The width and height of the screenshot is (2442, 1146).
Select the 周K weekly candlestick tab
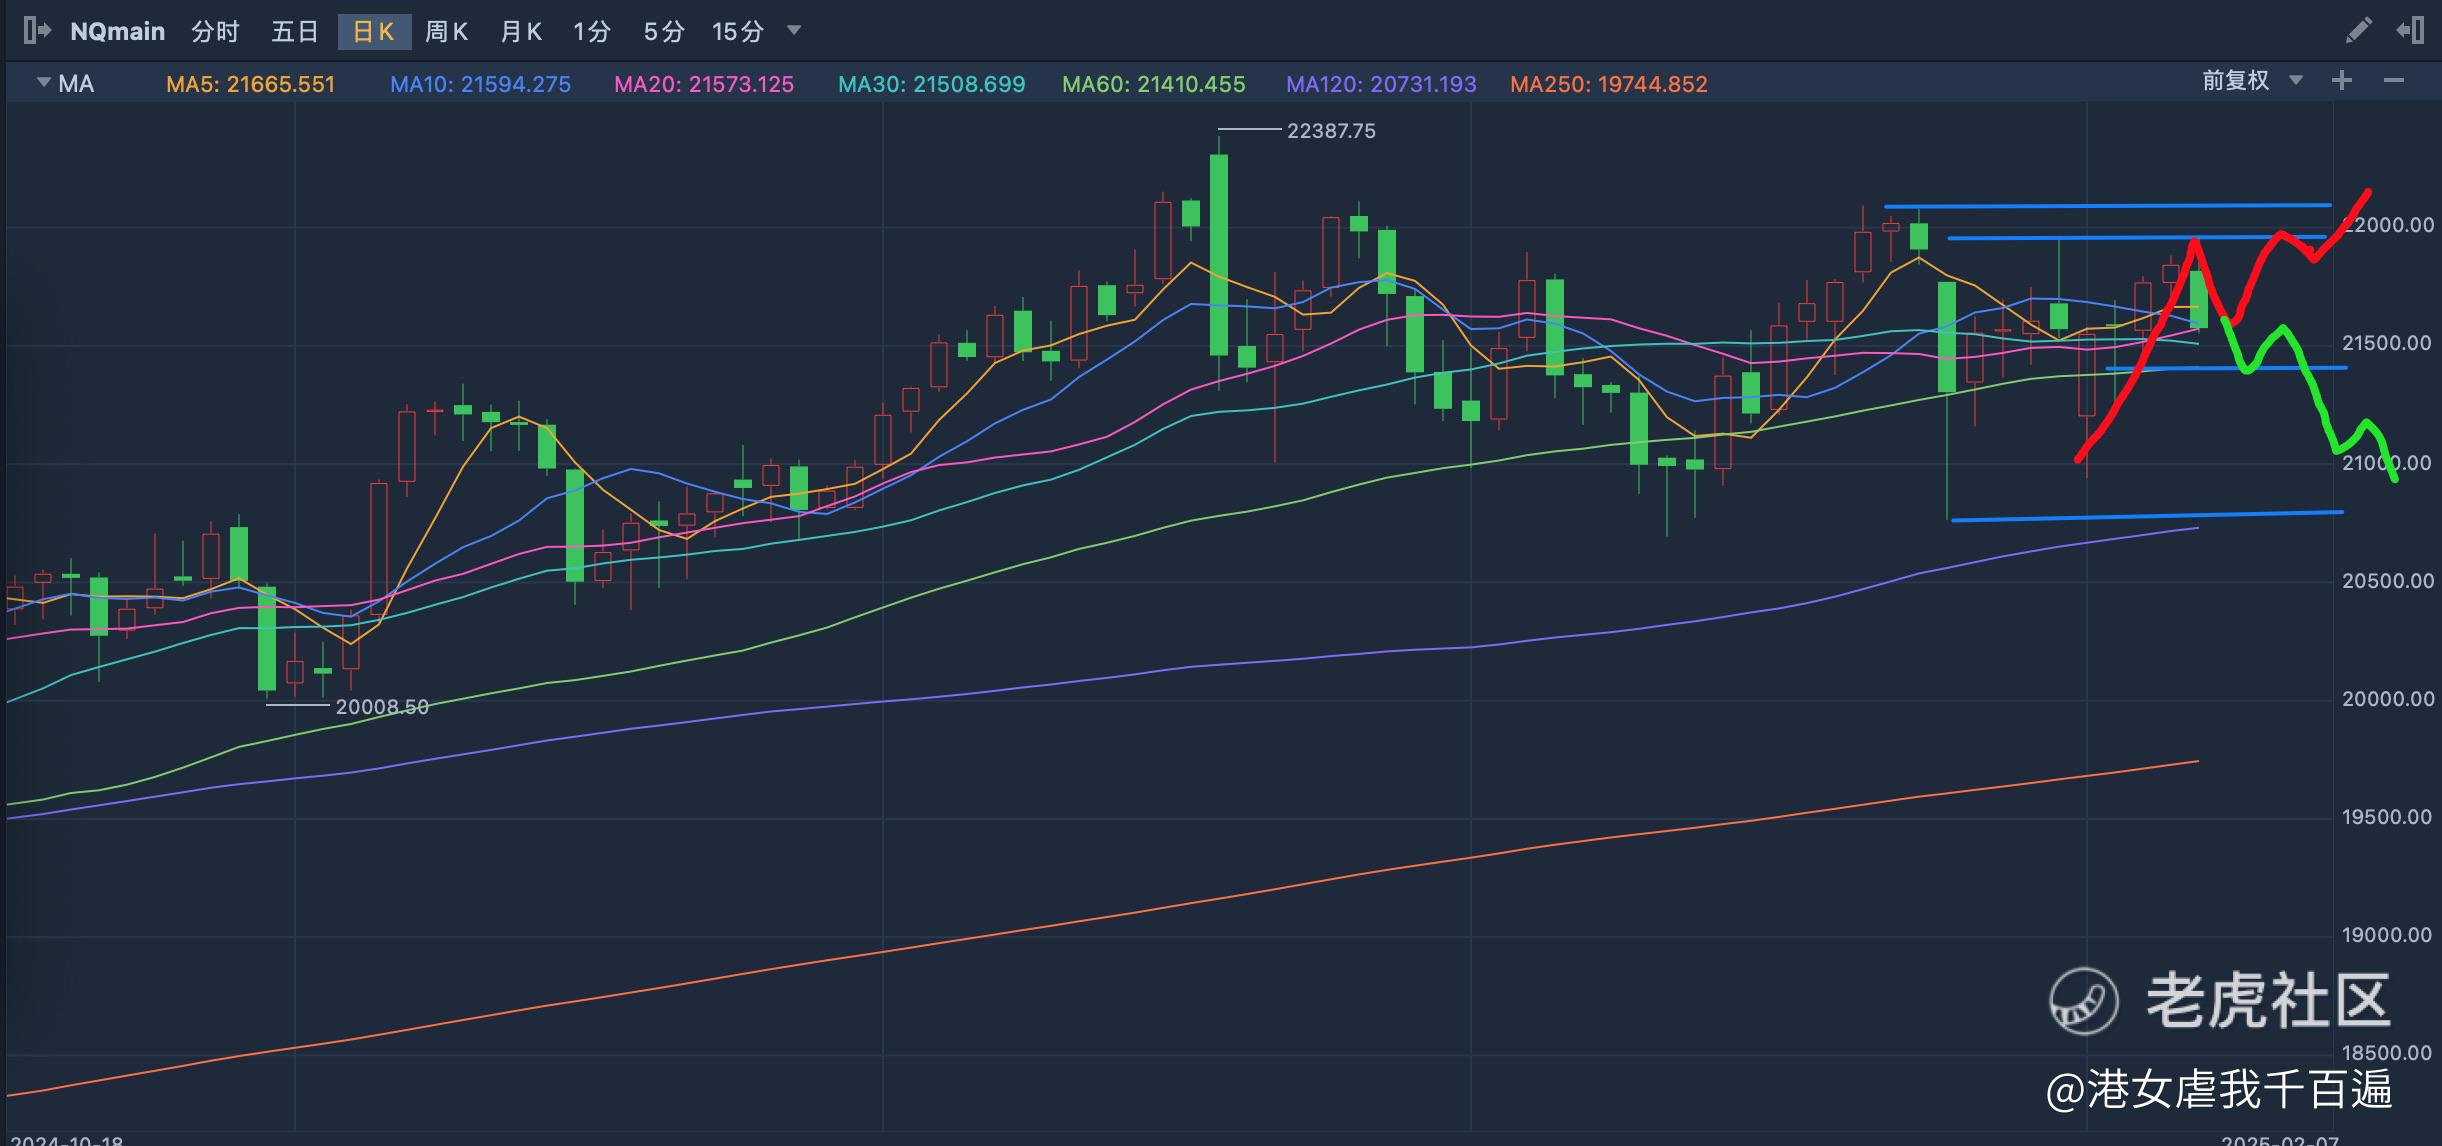point(446,32)
